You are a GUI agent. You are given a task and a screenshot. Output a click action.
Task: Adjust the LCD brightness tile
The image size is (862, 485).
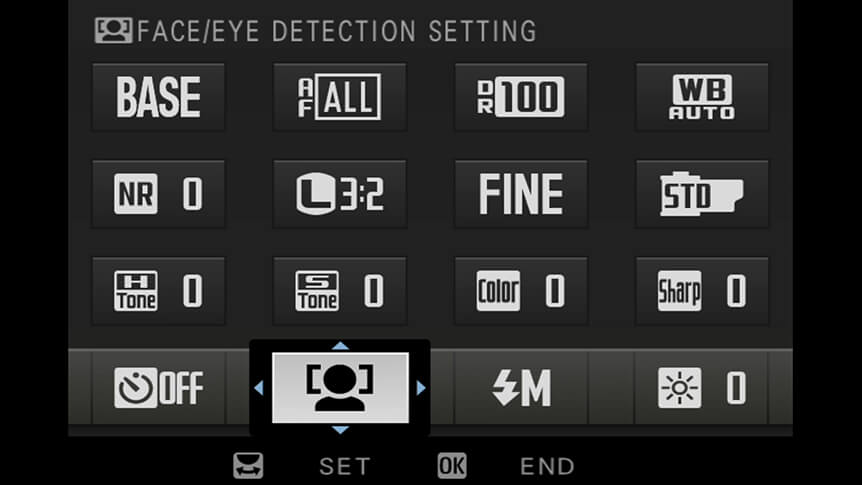click(702, 388)
